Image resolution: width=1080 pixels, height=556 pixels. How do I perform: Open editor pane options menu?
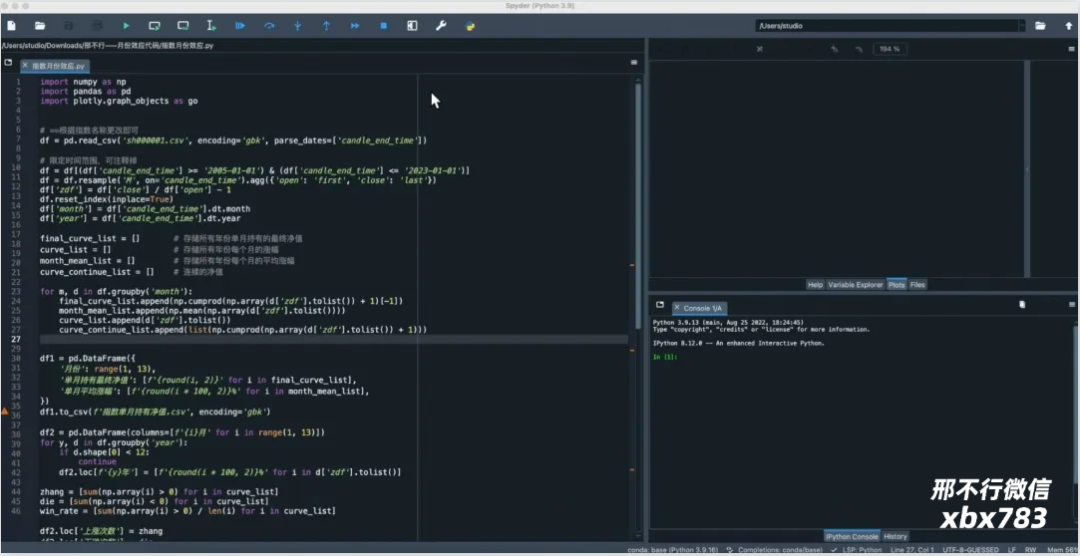point(634,62)
